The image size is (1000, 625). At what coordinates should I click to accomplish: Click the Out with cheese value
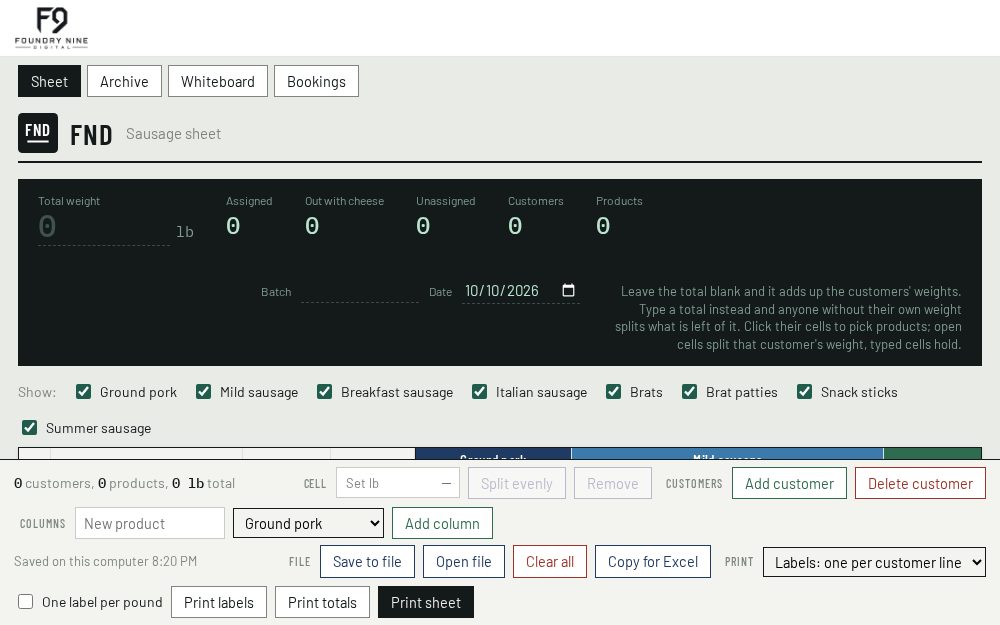312,226
